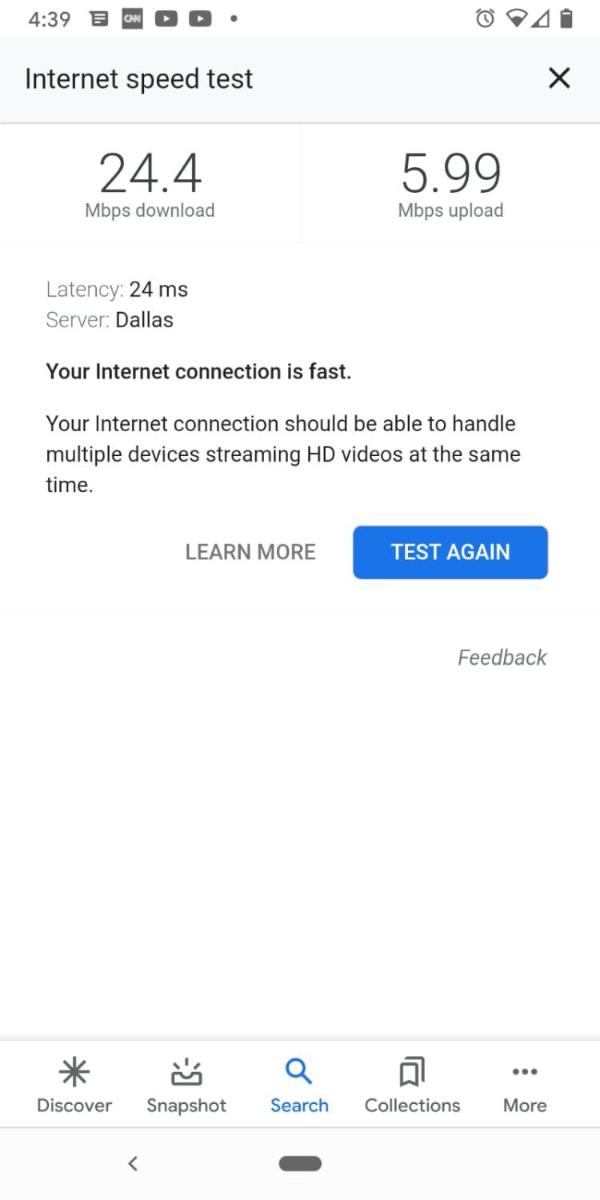Tap the TEST AGAIN button

[x=450, y=552]
